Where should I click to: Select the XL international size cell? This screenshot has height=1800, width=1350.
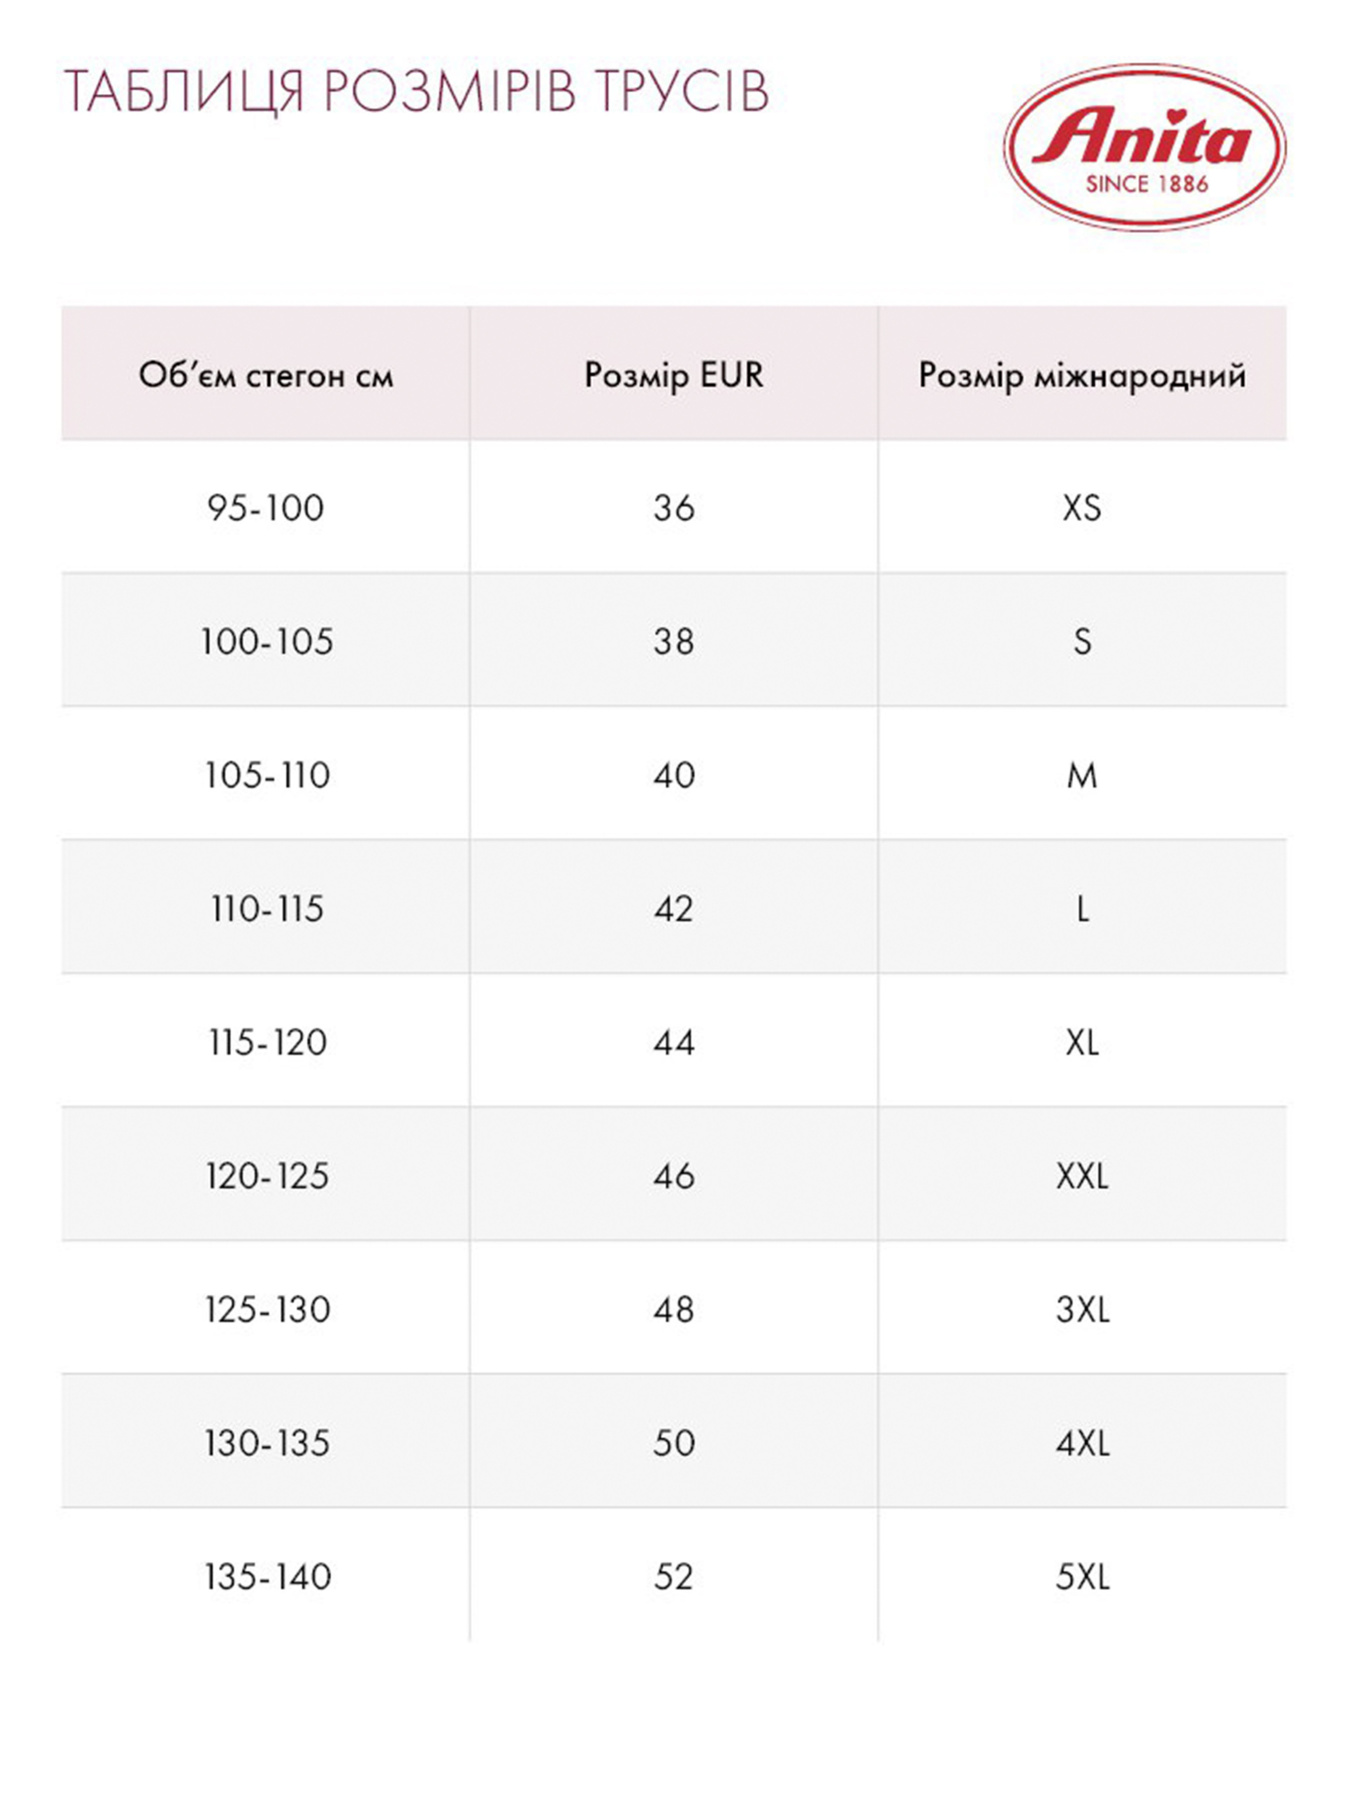[1082, 1043]
